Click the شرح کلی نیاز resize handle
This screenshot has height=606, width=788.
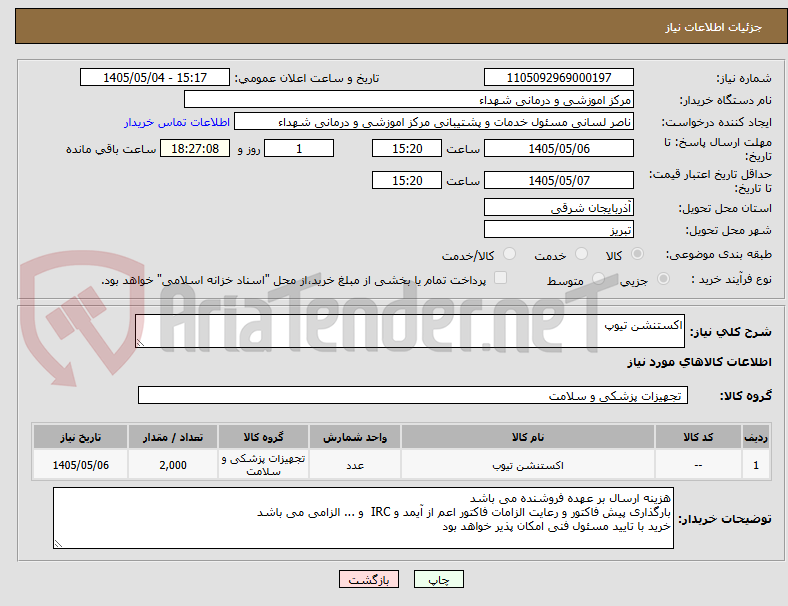pos(140,343)
